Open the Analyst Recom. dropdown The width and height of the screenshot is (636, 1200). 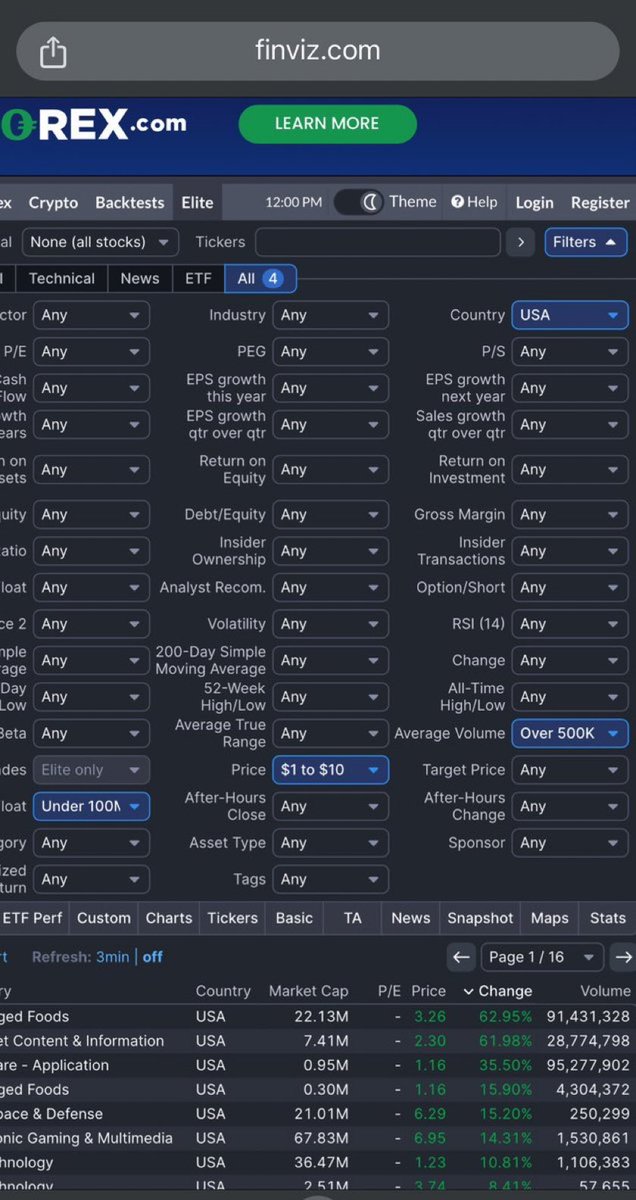(330, 588)
